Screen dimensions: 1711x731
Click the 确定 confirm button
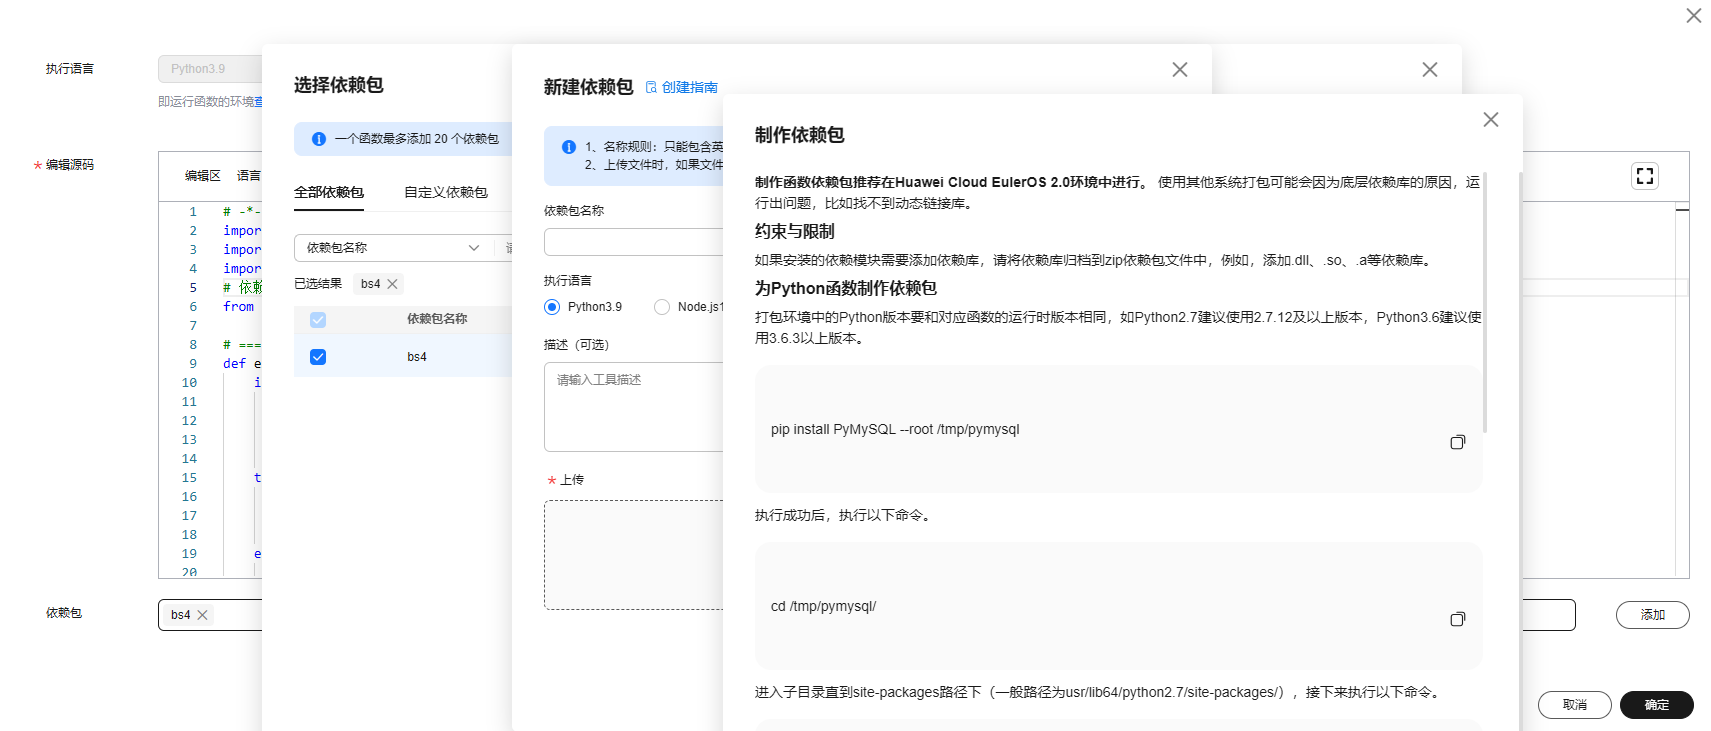1656,705
